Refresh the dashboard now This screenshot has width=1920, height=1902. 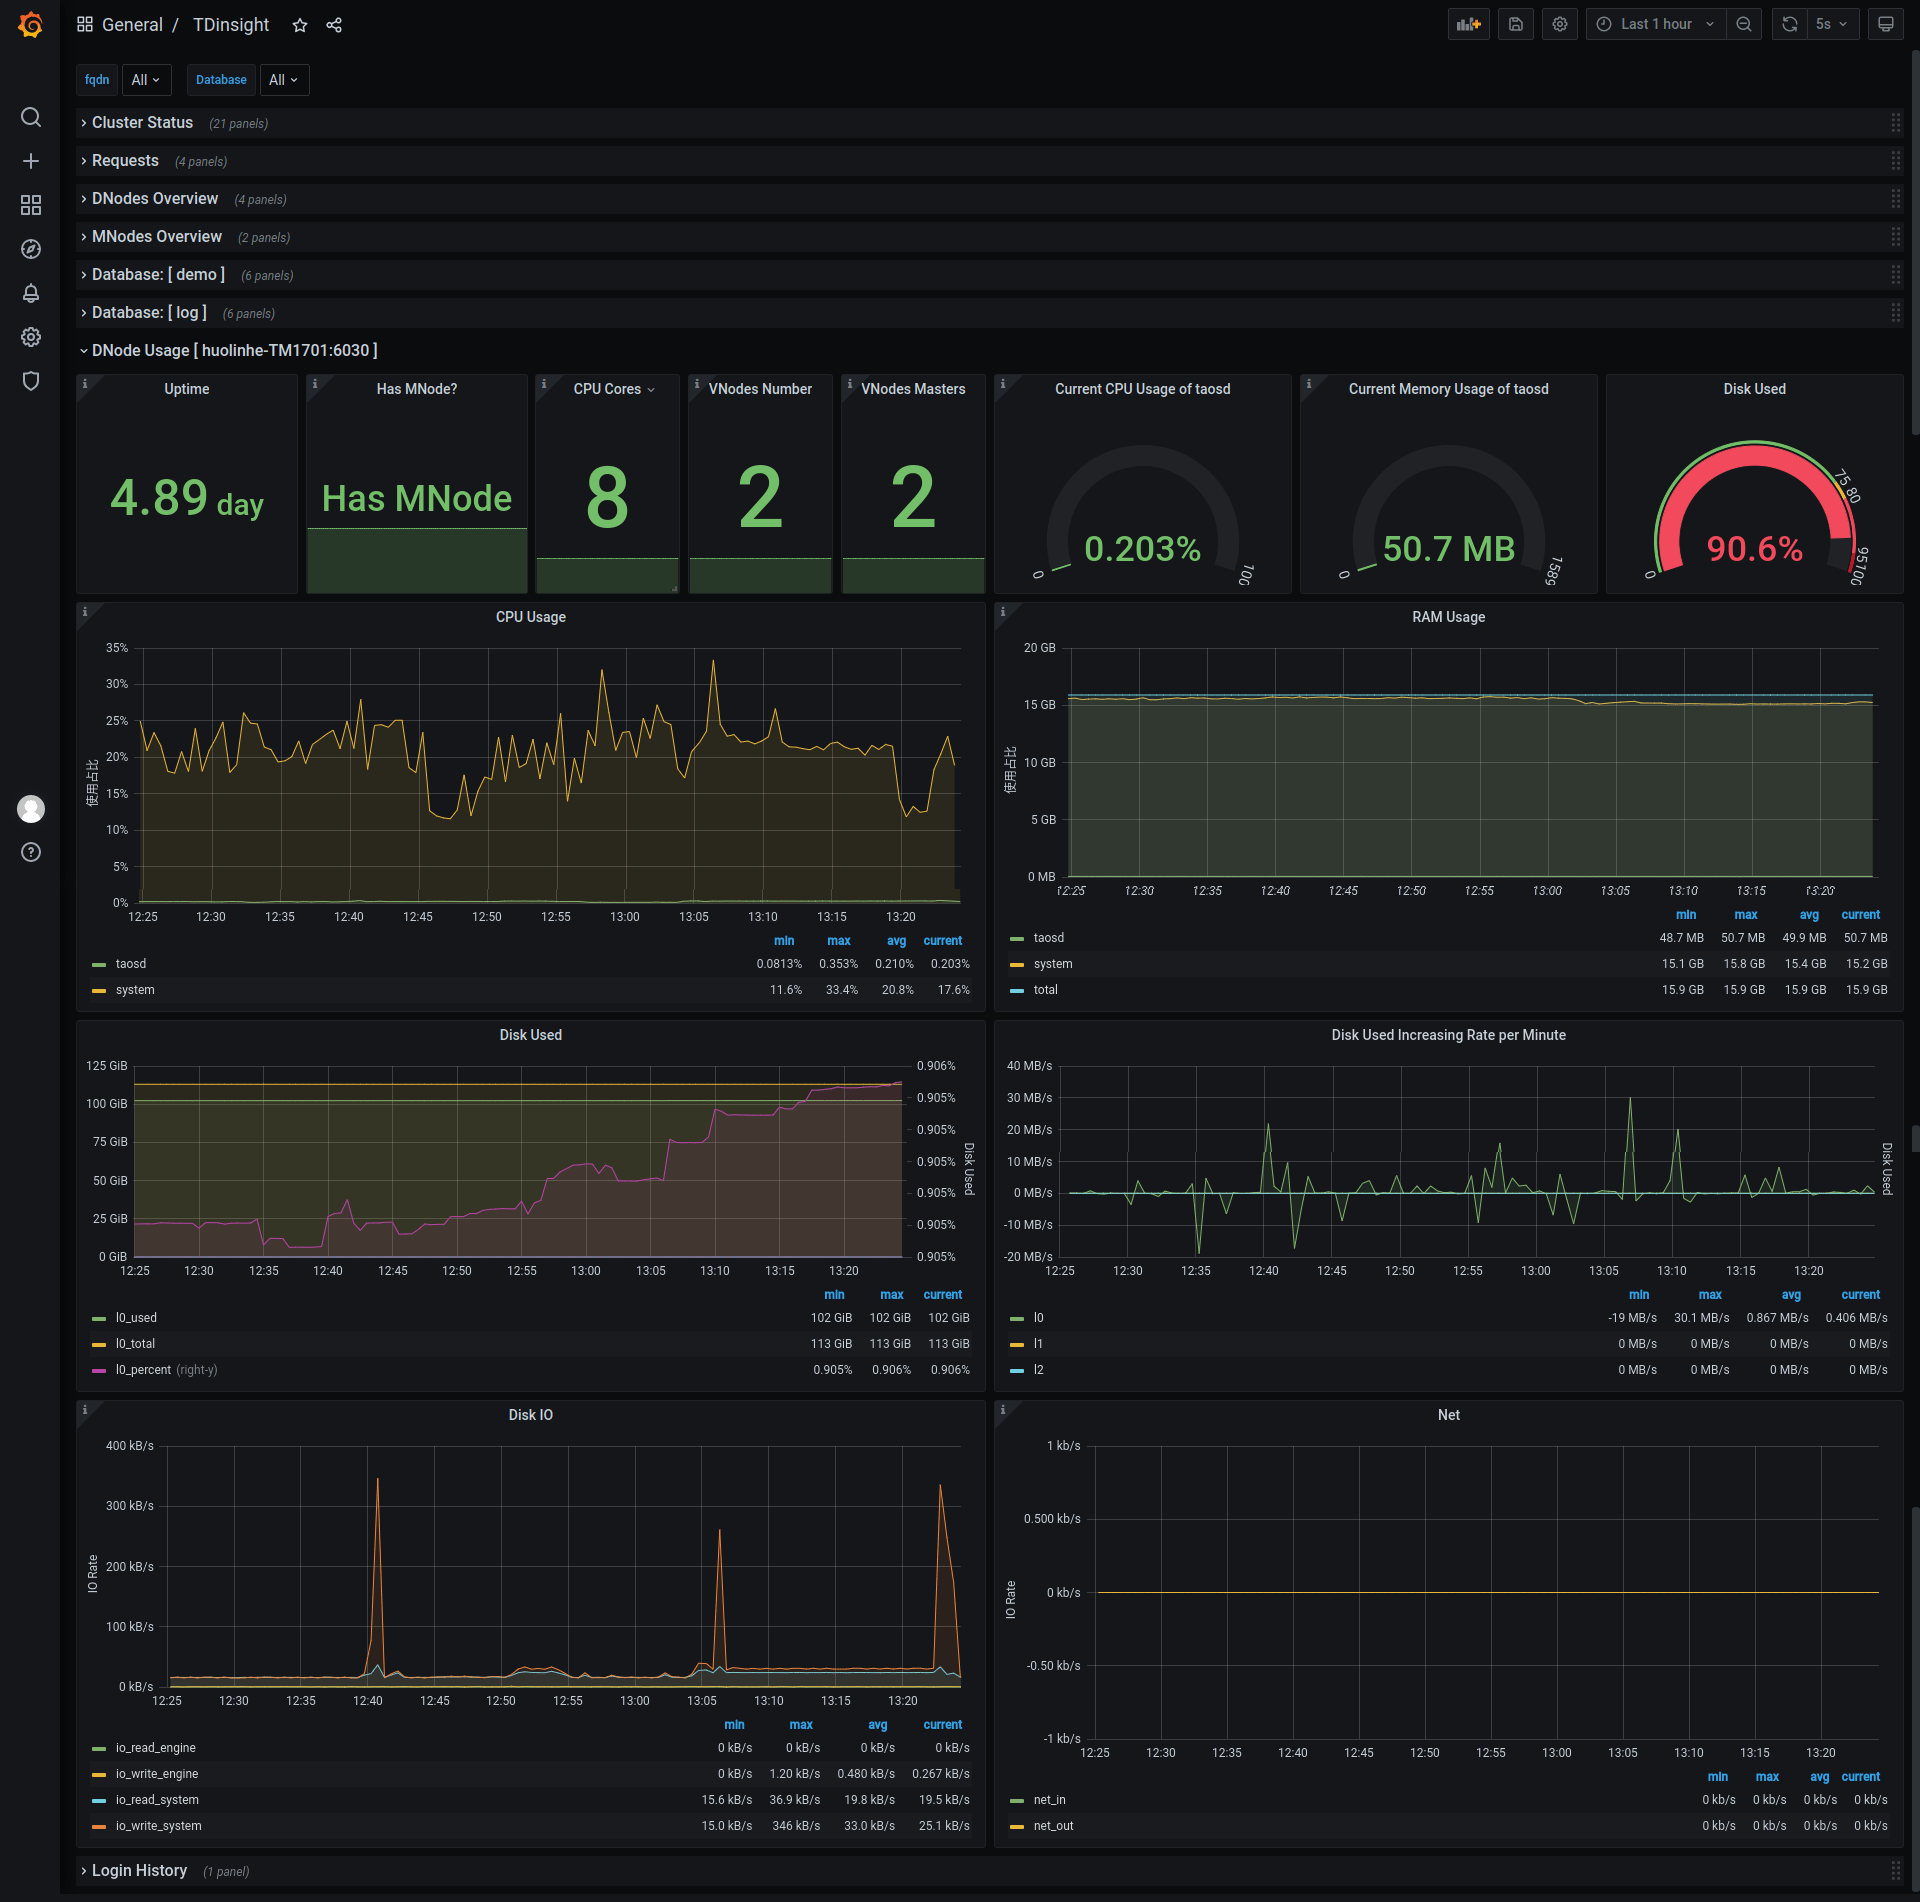(1789, 24)
